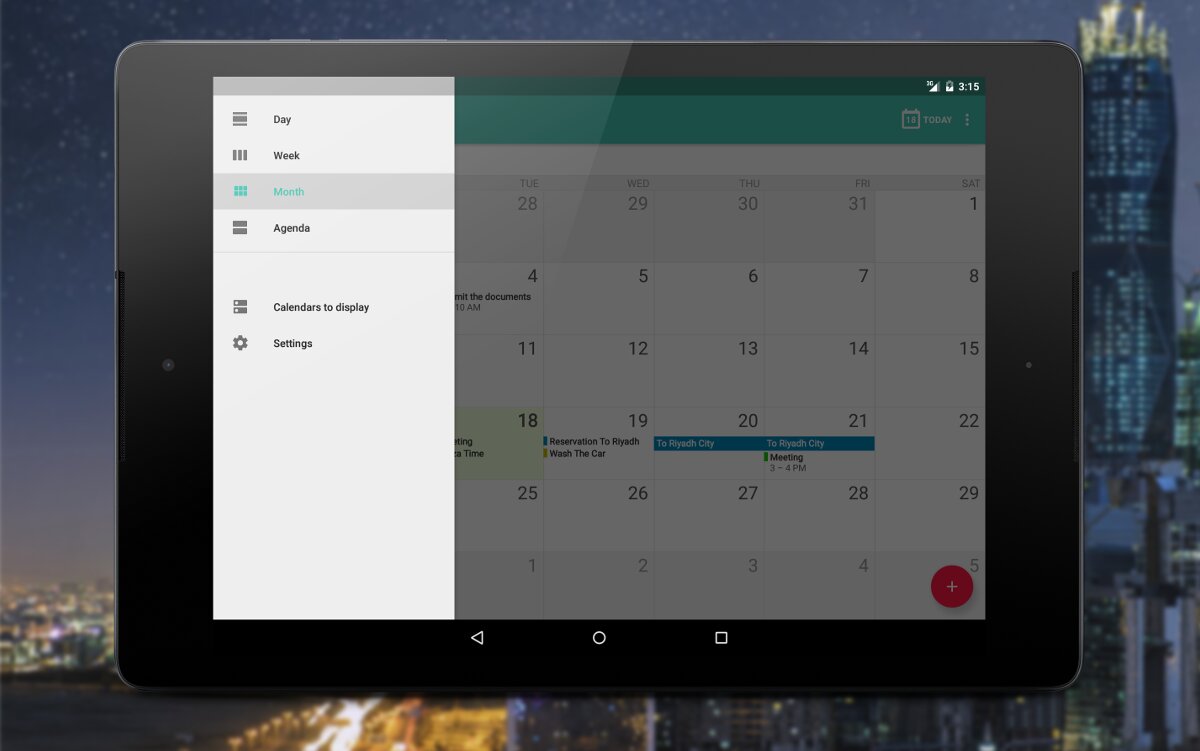The image size is (1200, 751).
Task: Click the Week view columns icon
Action: [x=240, y=155]
